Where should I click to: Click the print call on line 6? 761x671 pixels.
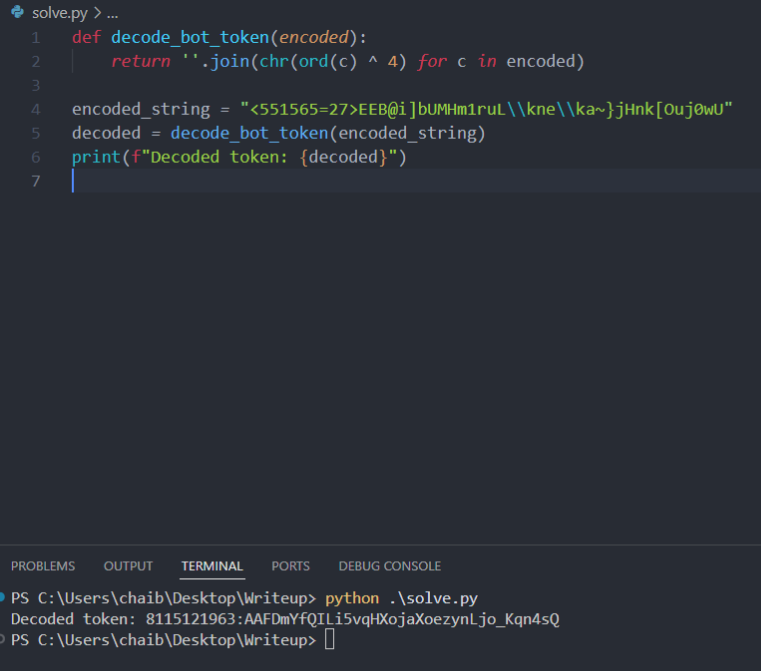96,158
